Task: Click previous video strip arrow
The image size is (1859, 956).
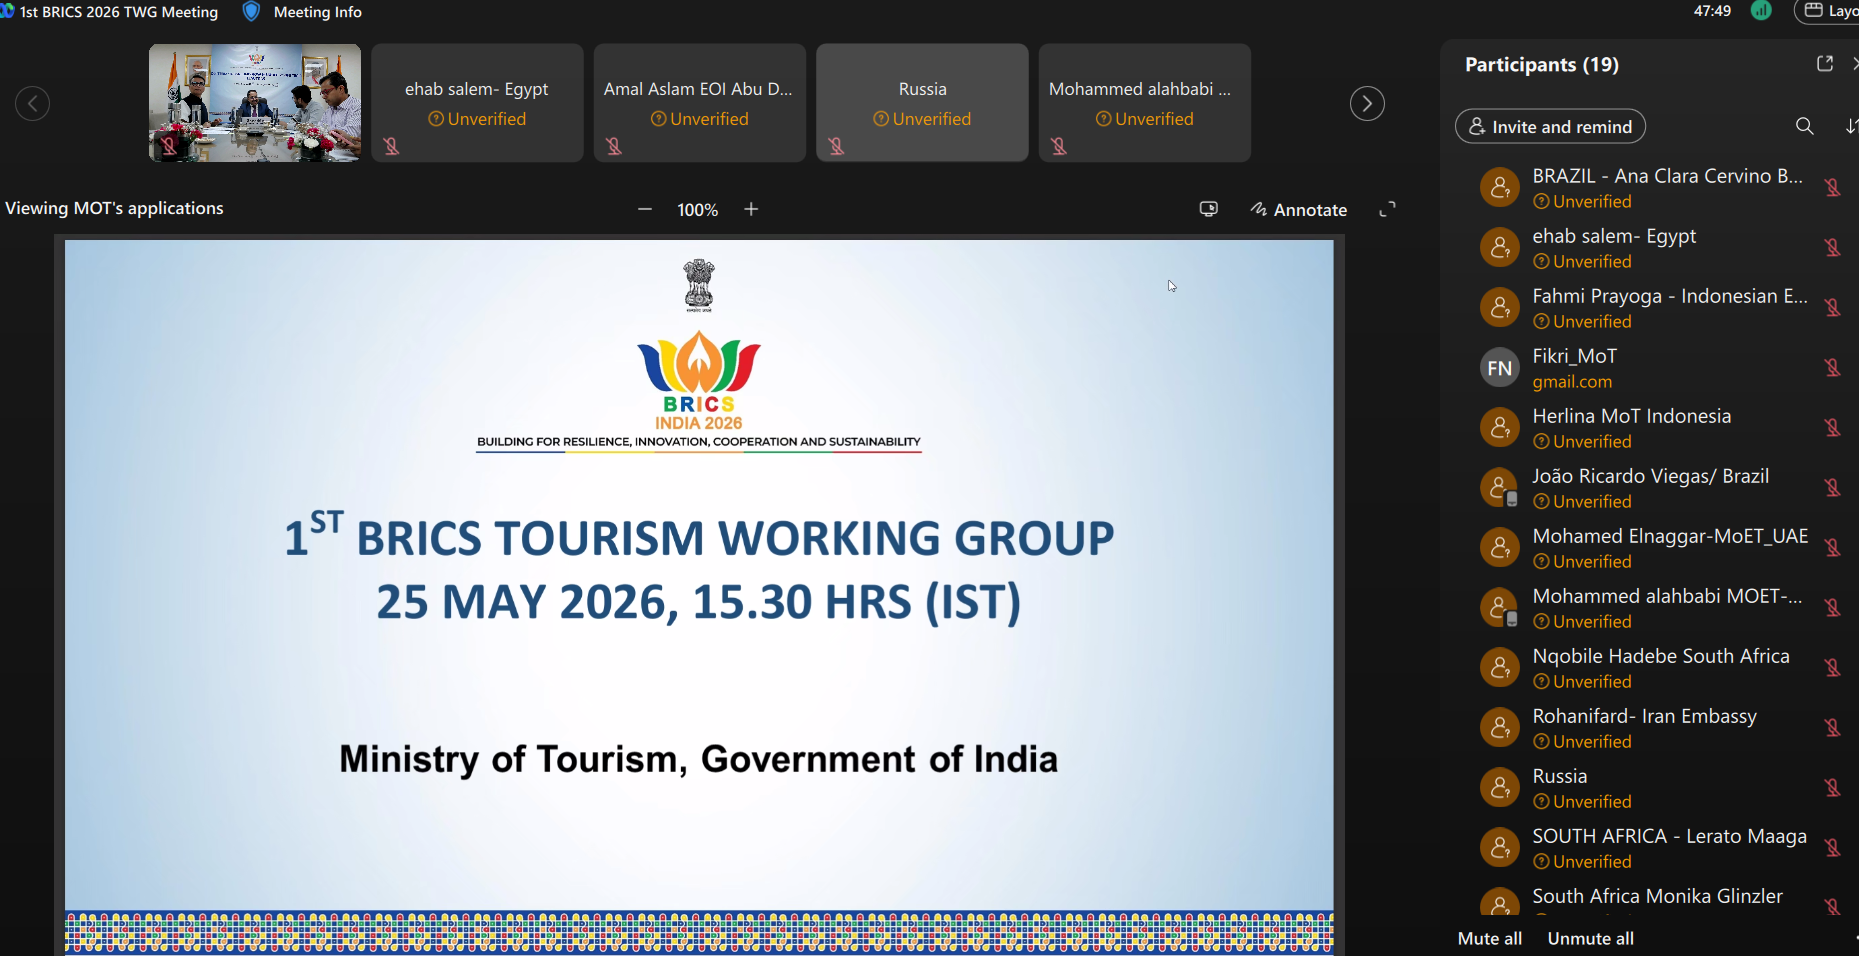Action: pyautogui.click(x=32, y=103)
